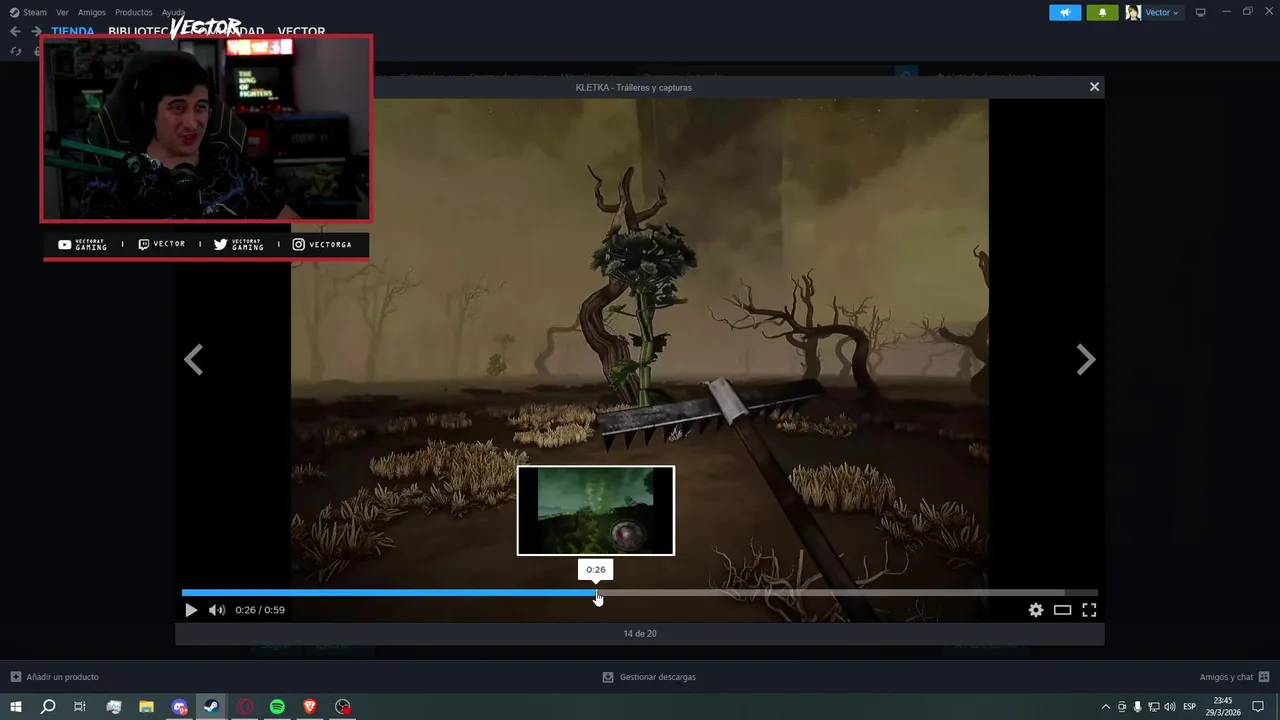
Task: Open Windows search magnifier
Action: [47, 707]
